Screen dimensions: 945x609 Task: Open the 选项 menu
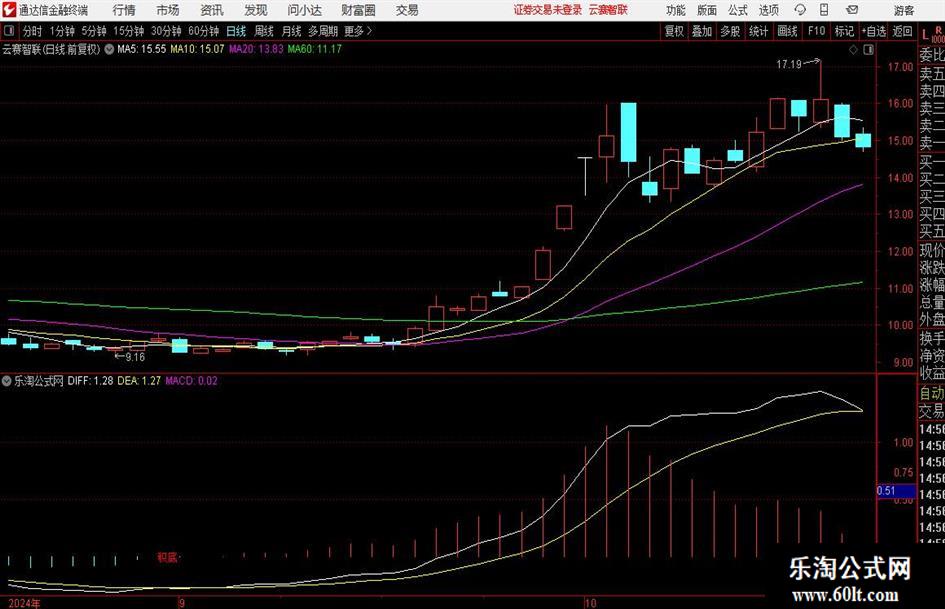tap(768, 10)
